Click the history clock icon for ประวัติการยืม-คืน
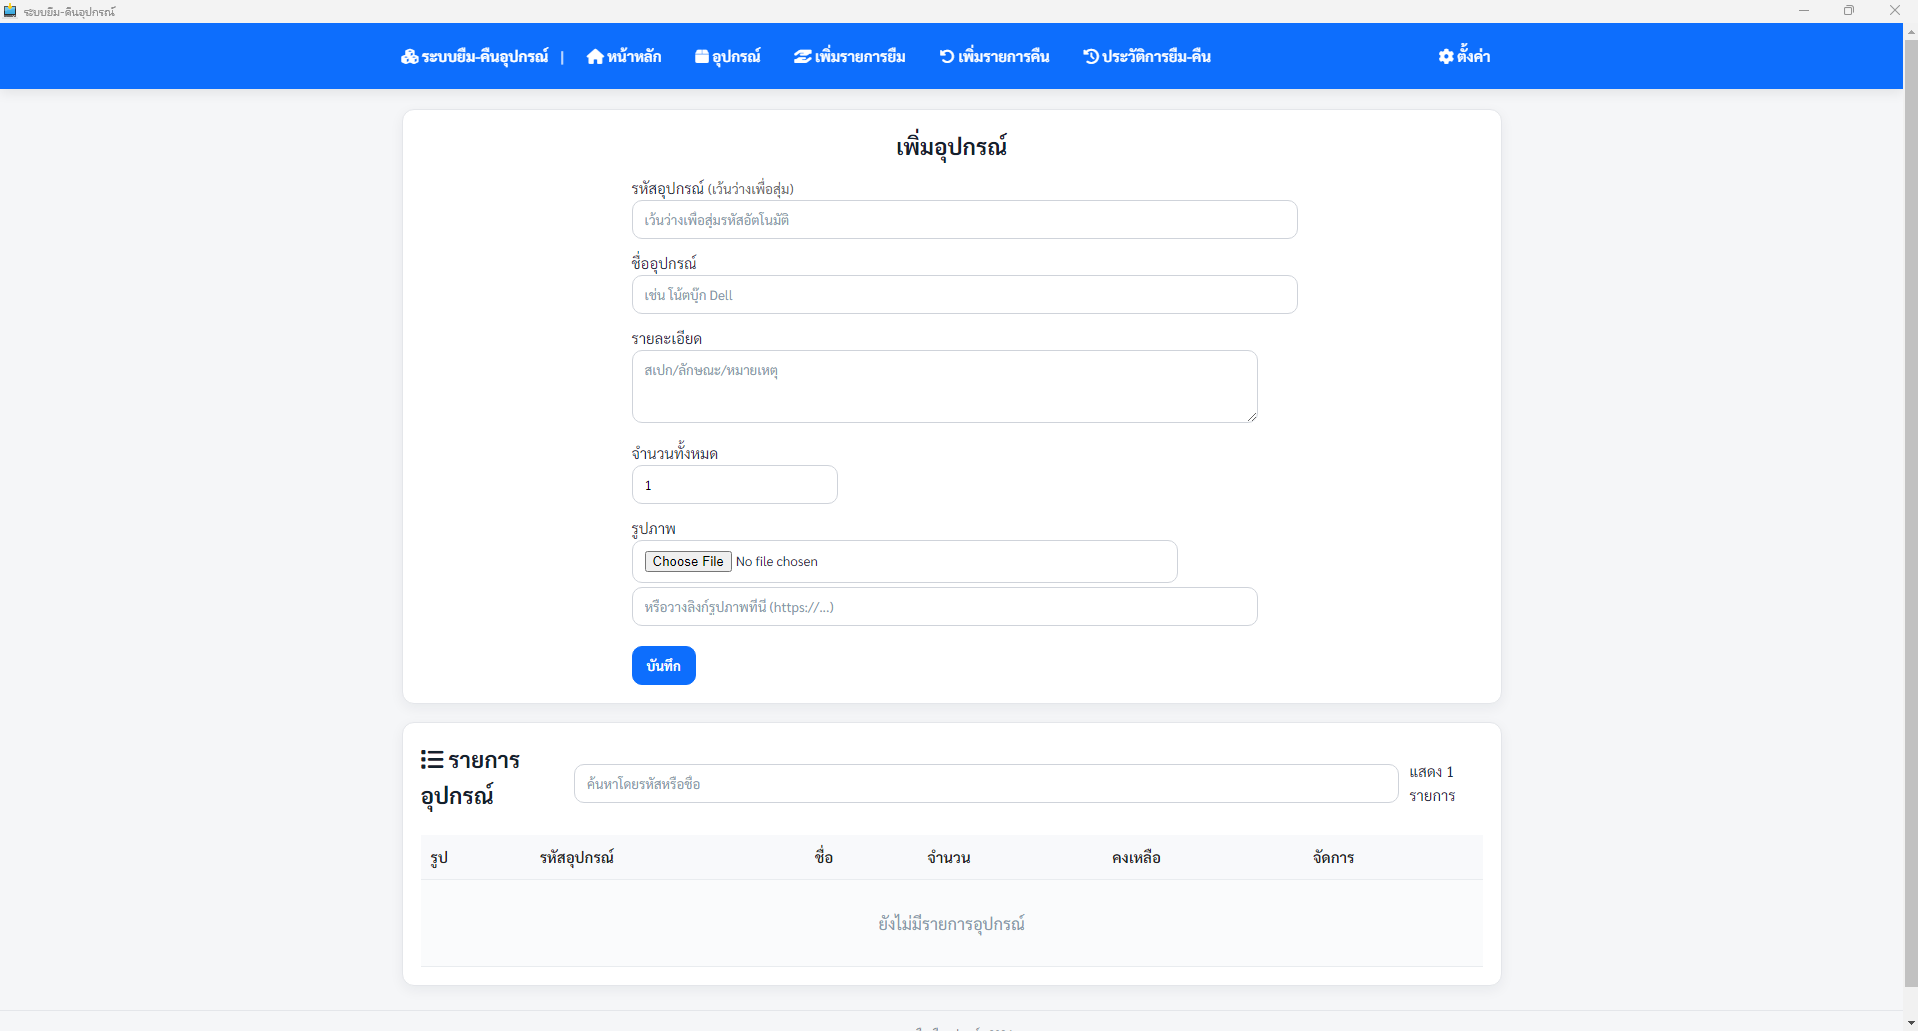The width and height of the screenshot is (1918, 1031). tap(1090, 57)
